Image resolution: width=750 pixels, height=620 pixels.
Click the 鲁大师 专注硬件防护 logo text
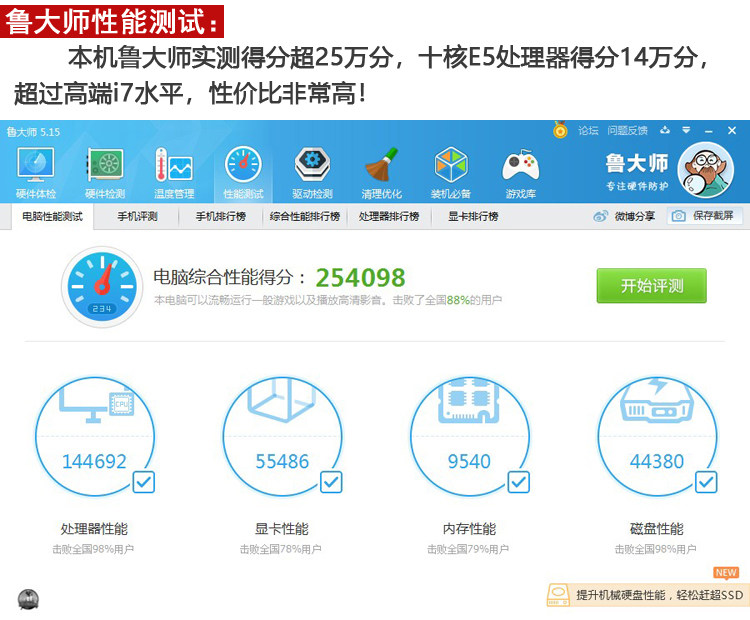pyautogui.click(x=637, y=172)
